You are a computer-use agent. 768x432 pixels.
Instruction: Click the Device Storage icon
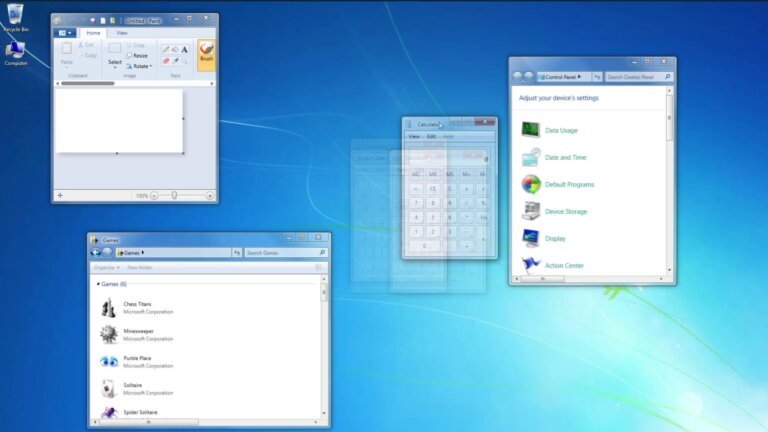pyautogui.click(x=530, y=211)
